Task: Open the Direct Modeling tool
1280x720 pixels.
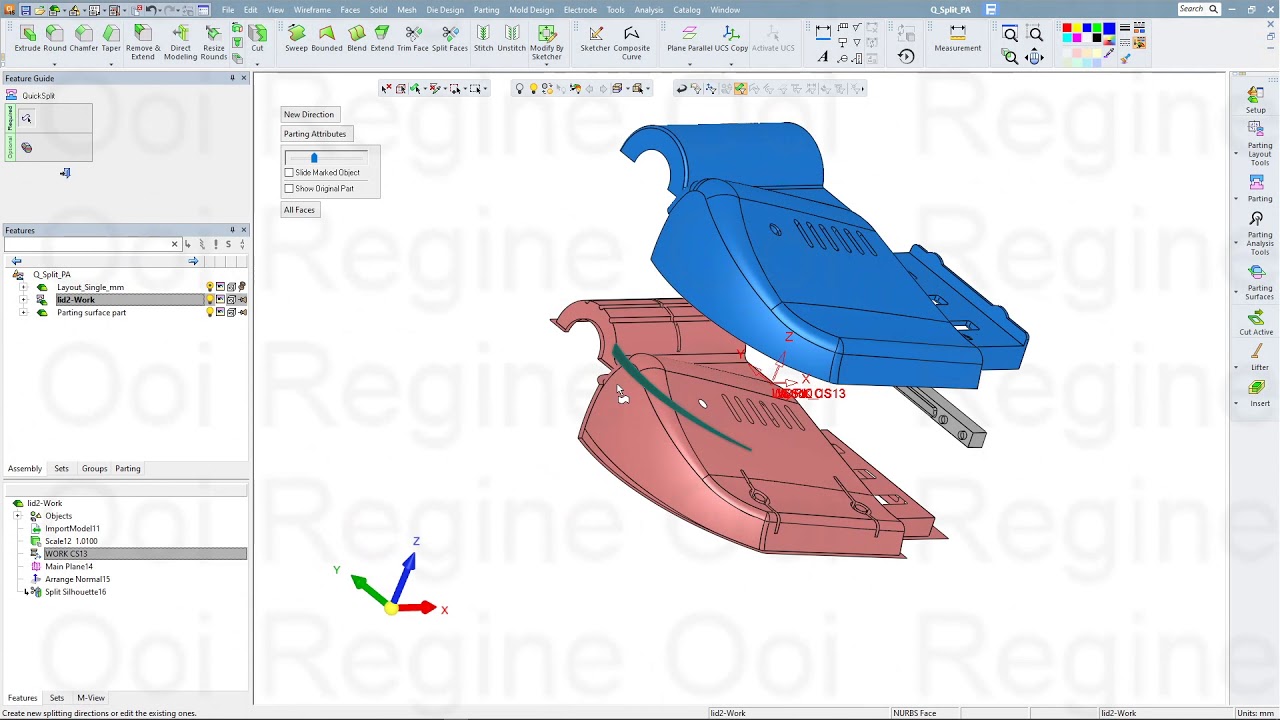Action: 180,43
